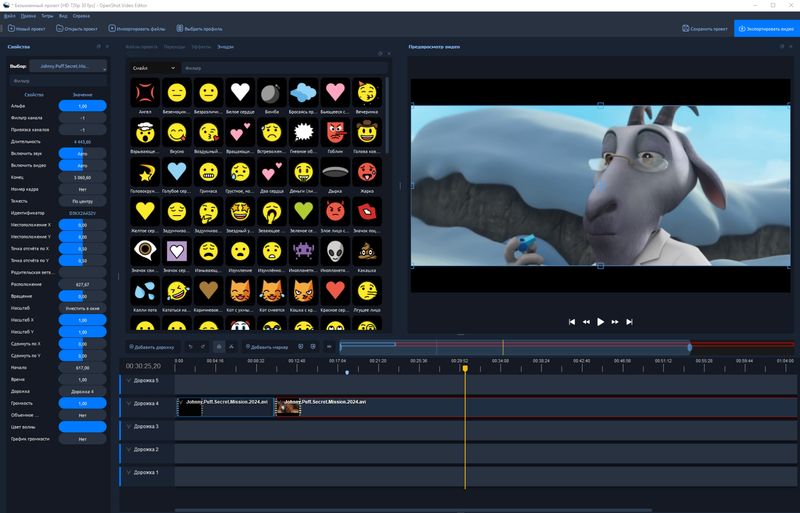This screenshot has height=513, width=800.
Task: Click the Play button in video preview
Action: click(x=600, y=322)
